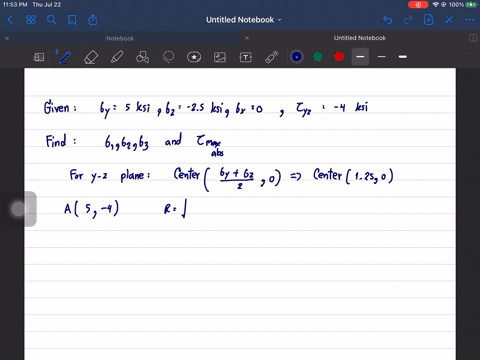Viewport: 480px width, 360px height.
Task: Select the thick stroke thickness
Action: click(x=403, y=57)
